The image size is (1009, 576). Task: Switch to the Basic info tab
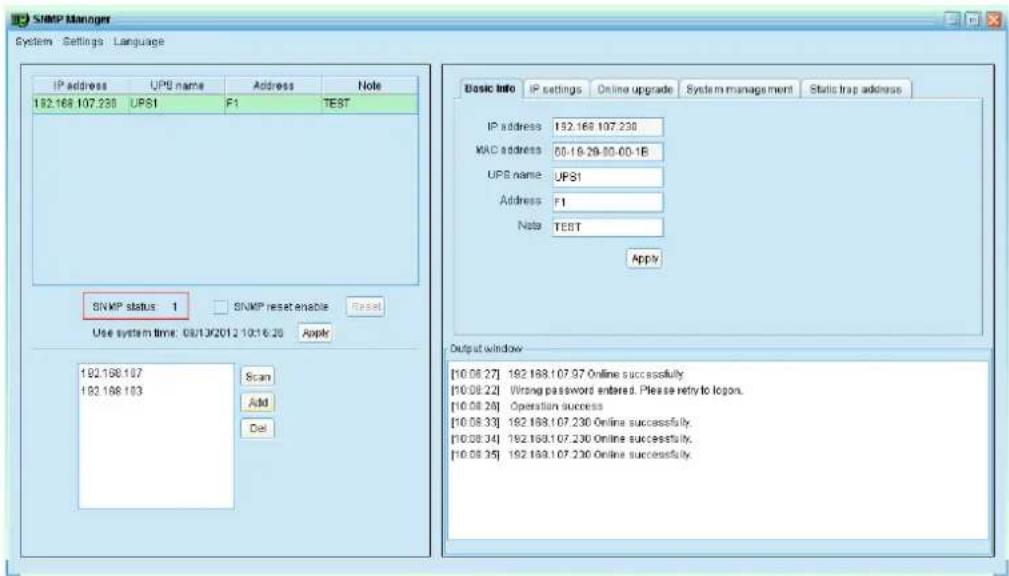(x=490, y=89)
